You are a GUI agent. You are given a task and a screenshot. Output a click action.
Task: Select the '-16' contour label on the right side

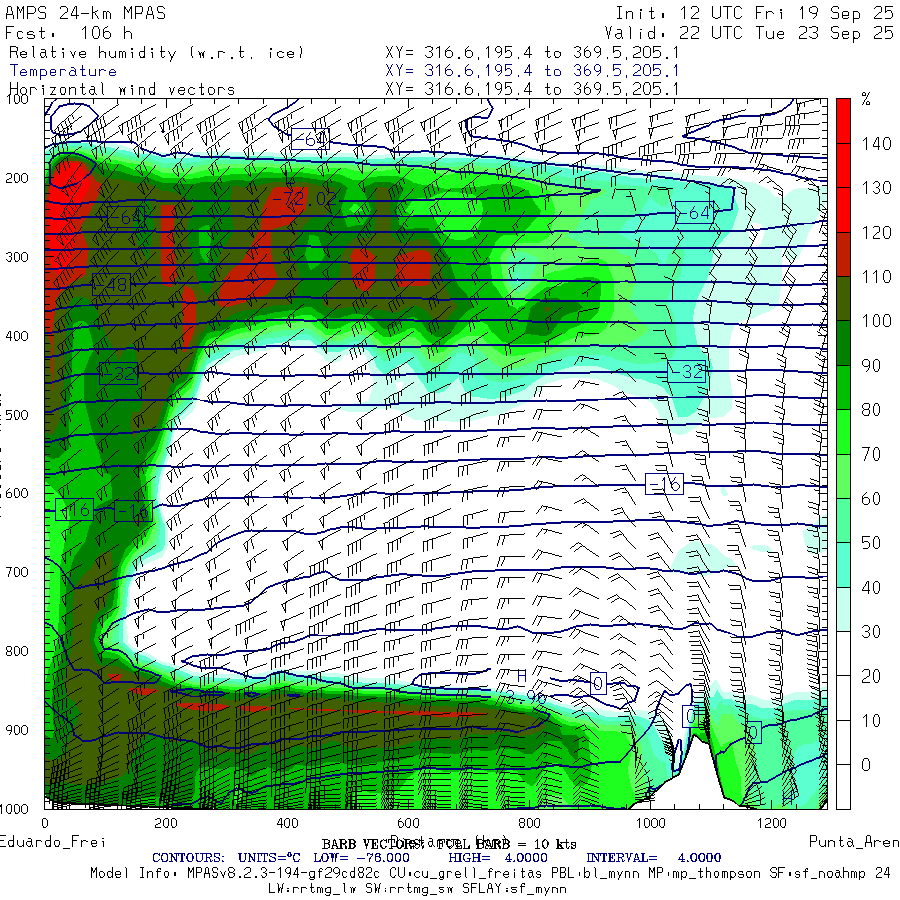(x=664, y=484)
